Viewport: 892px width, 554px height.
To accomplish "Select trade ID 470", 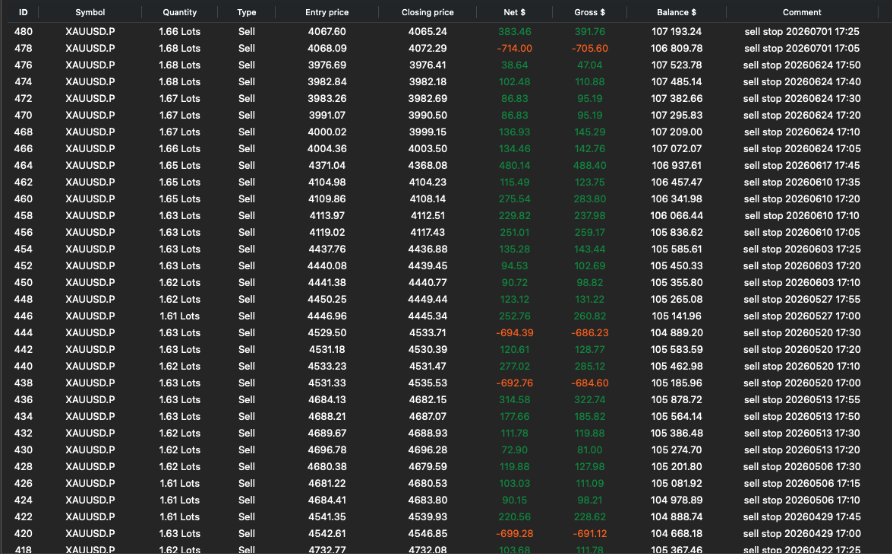I will pyautogui.click(x=23, y=115).
